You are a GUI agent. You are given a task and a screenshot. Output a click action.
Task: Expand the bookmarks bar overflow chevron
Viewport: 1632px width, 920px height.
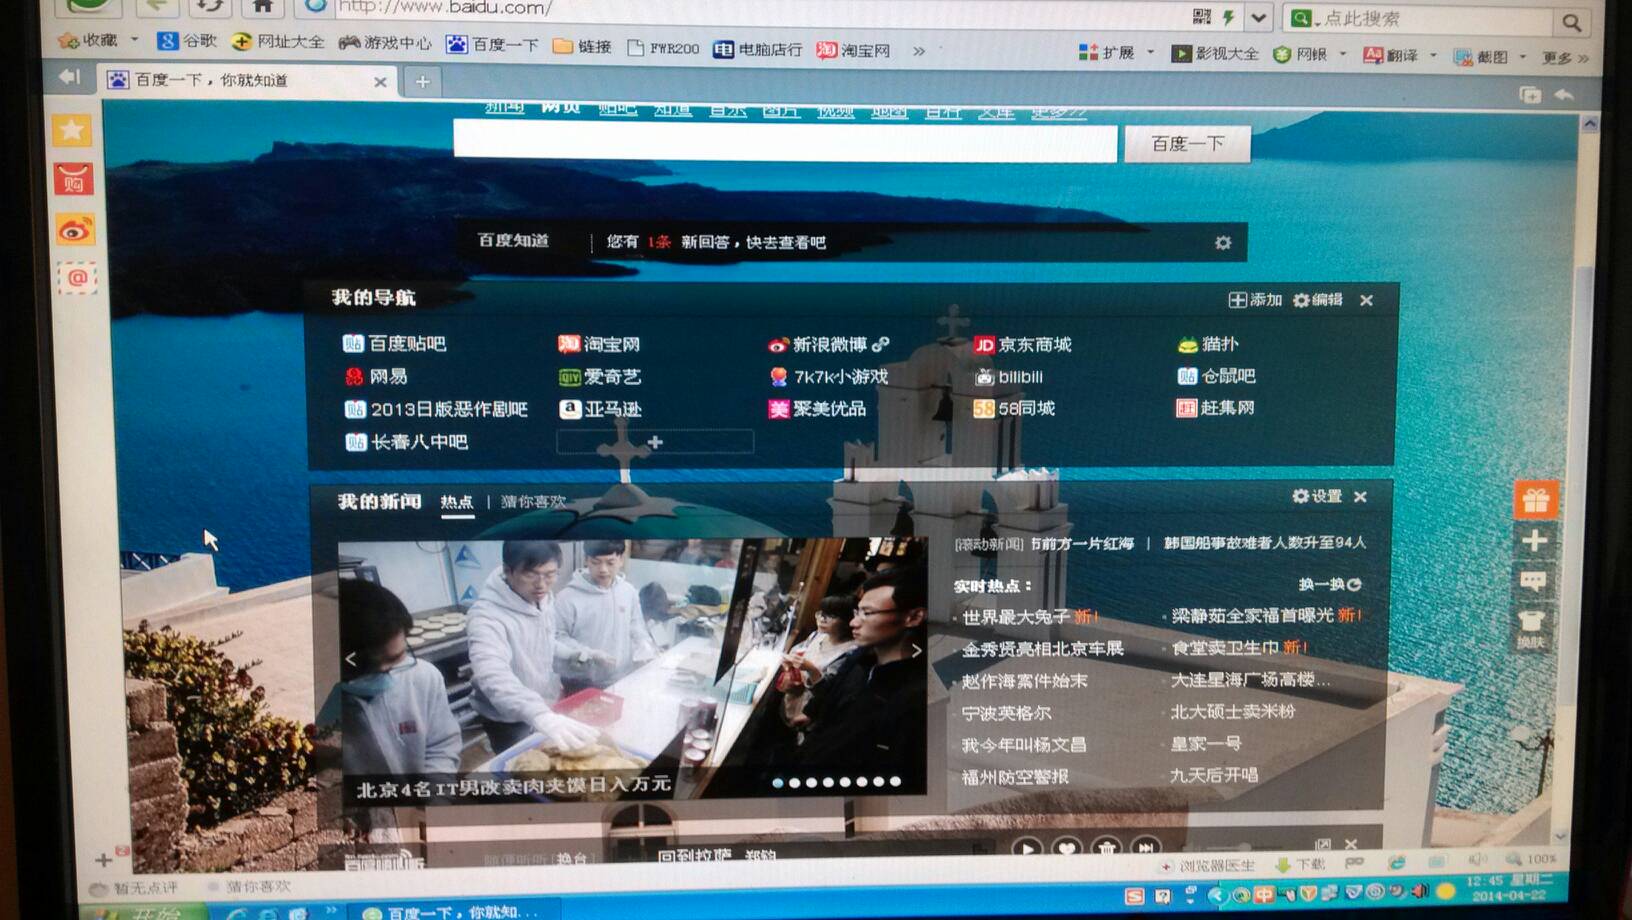point(918,51)
